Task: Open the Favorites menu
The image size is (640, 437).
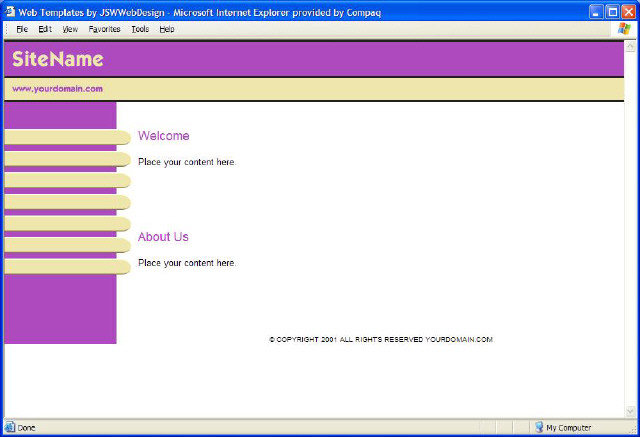Action: pyautogui.click(x=104, y=29)
